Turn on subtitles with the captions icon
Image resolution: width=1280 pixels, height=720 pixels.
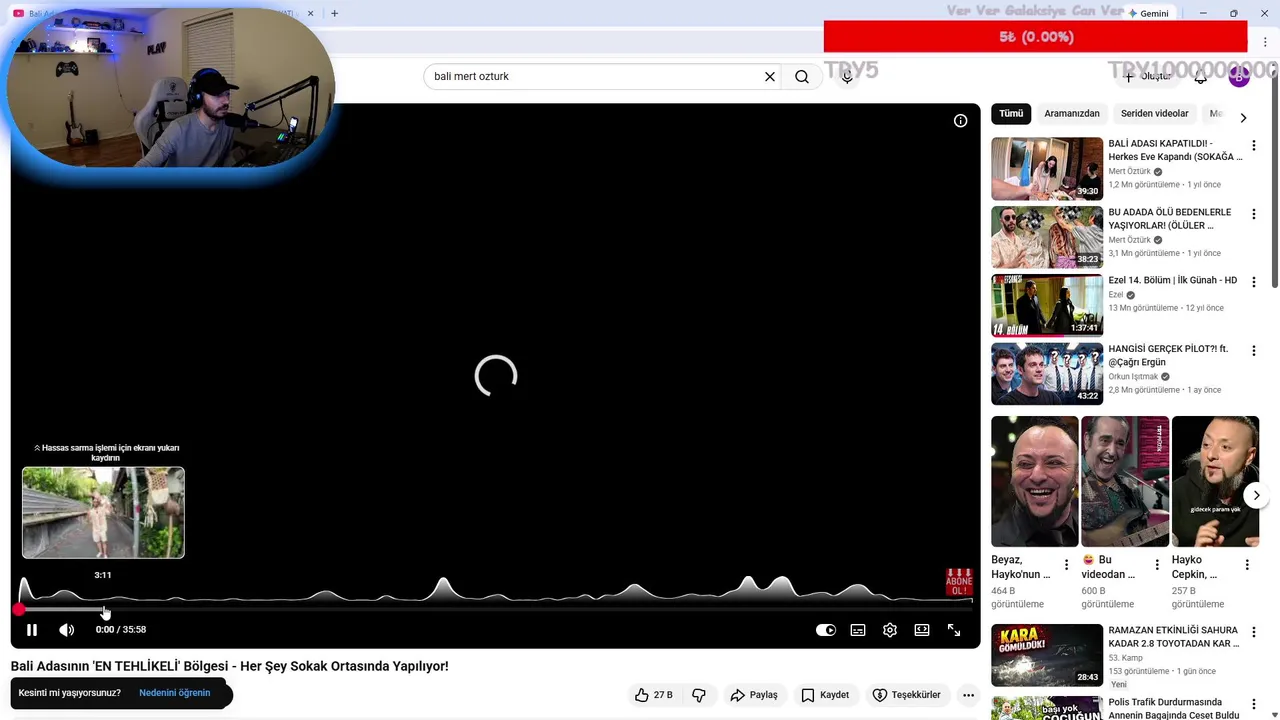pyautogui.click(x=858, y=630)
